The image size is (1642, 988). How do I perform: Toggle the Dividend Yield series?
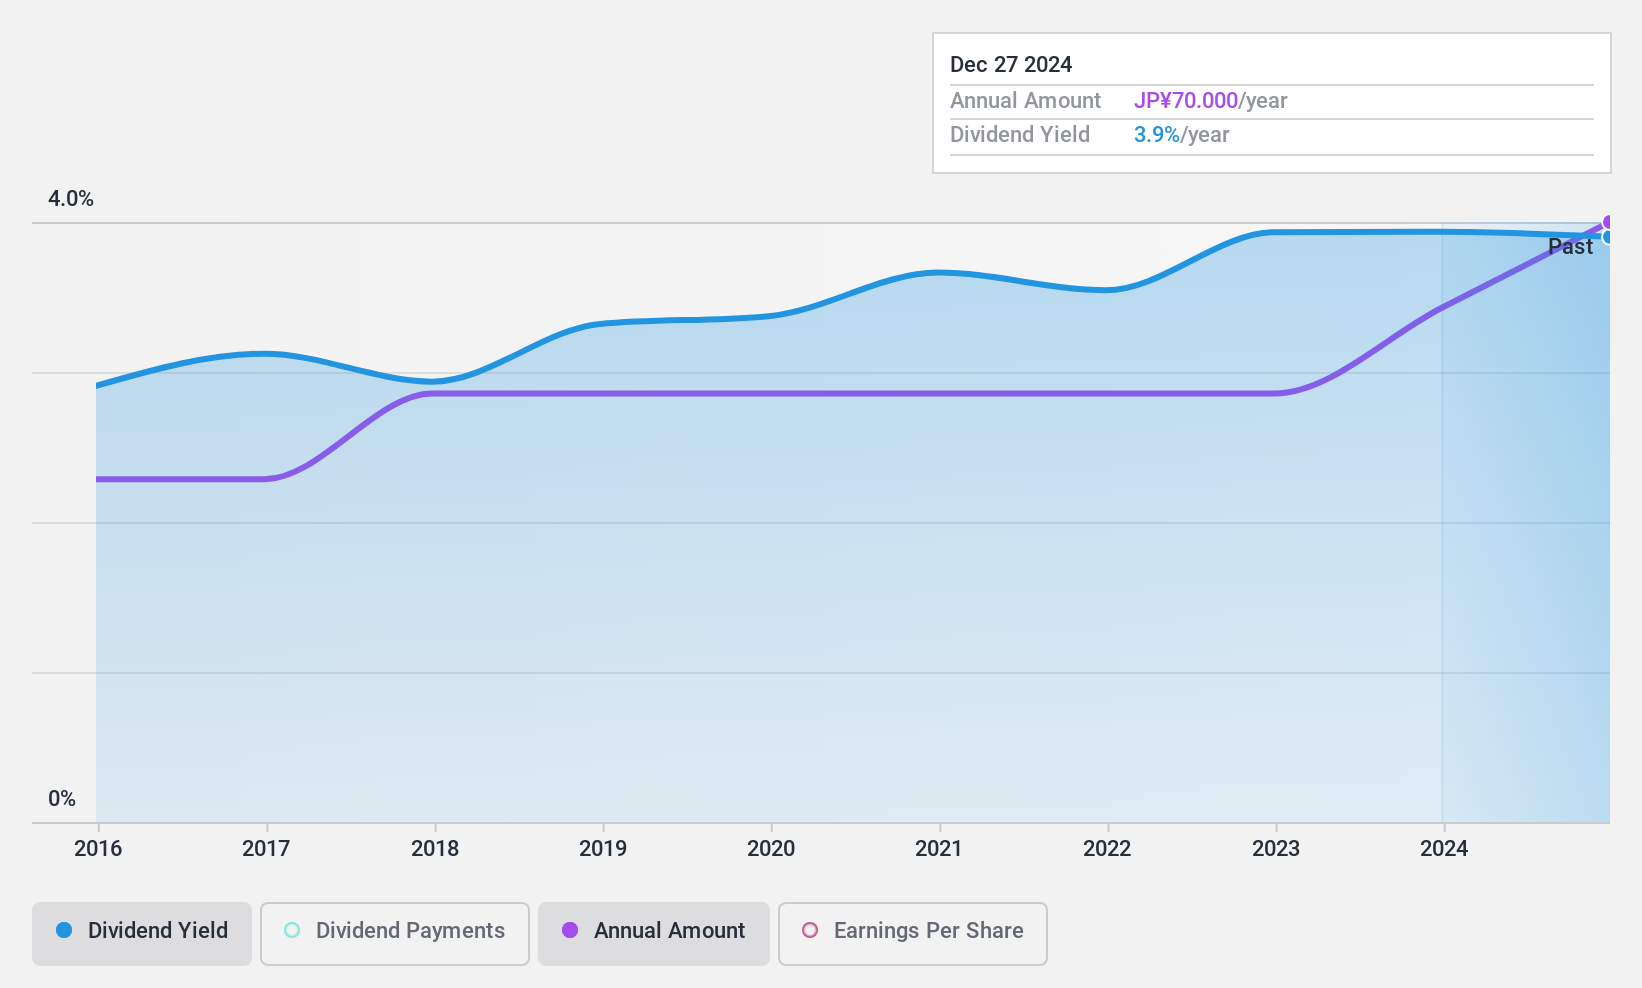(141, 933)
